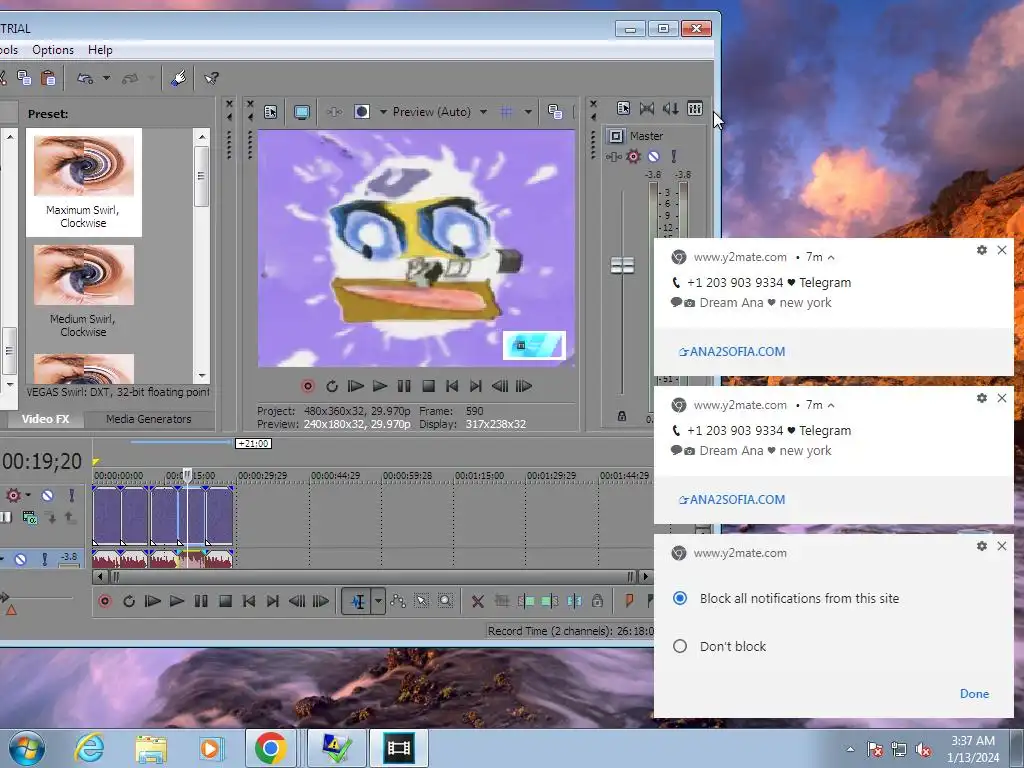1024x768 pixels.
Task: Go to start in the timeline transport
Action: point(249,601)
